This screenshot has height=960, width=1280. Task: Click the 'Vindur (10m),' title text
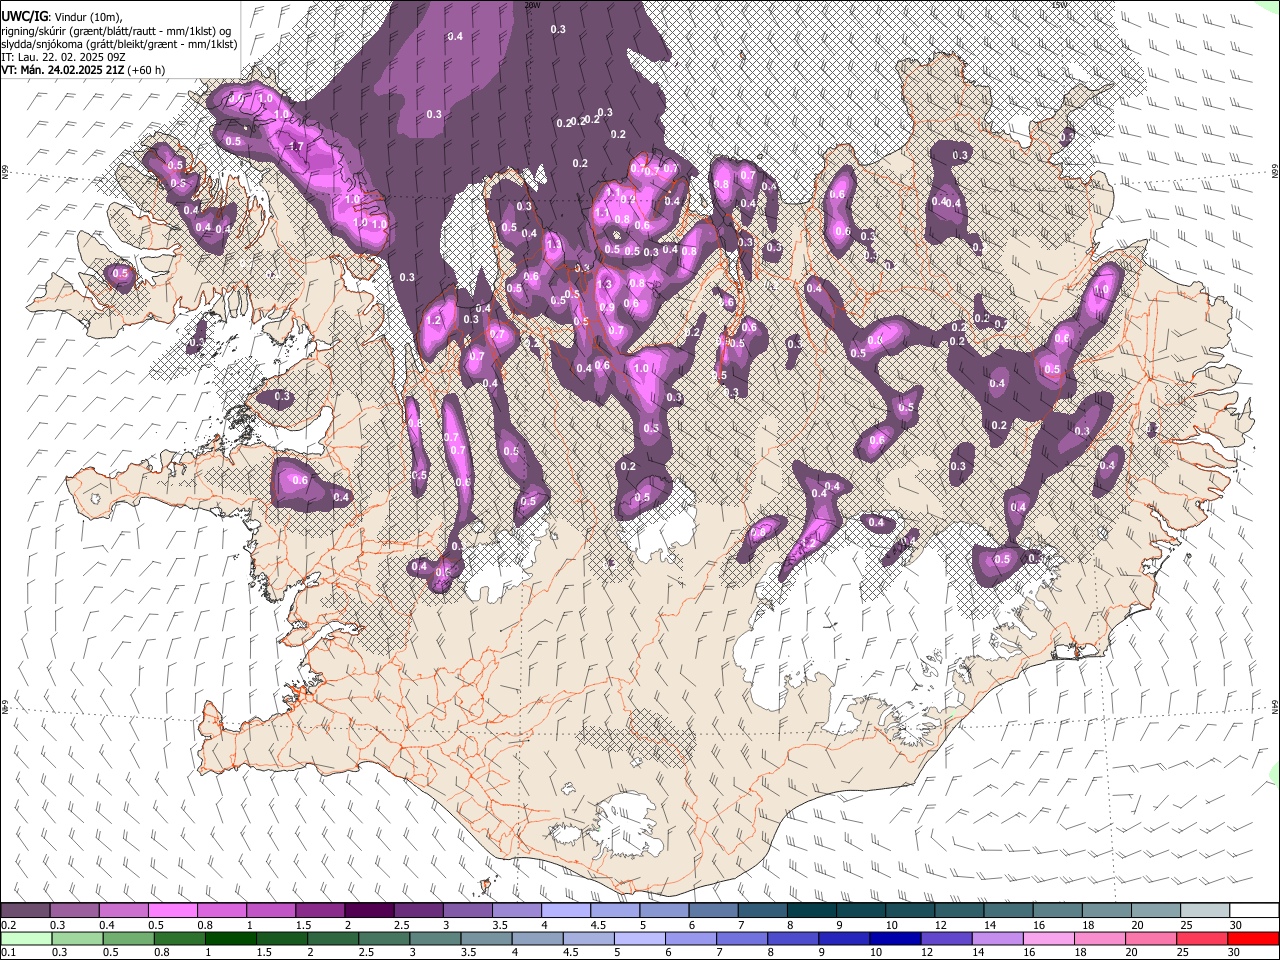coord(87,17)
